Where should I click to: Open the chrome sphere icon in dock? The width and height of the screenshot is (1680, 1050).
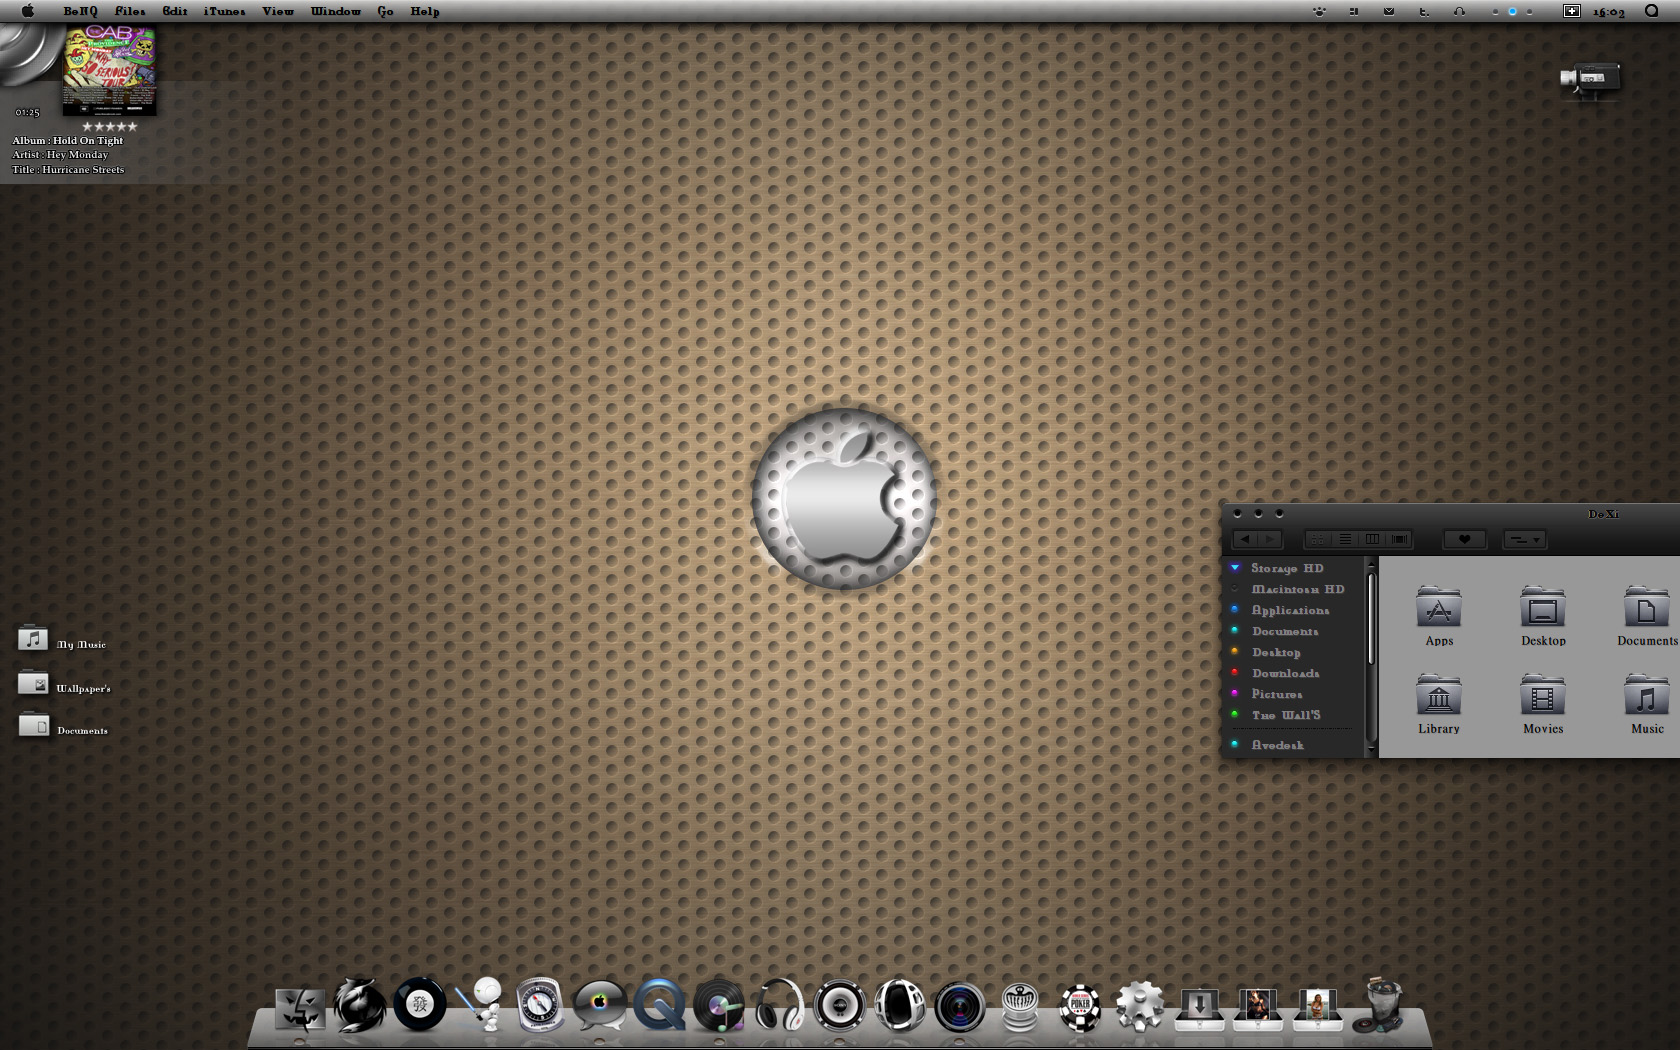click(x=900, y=1005)
